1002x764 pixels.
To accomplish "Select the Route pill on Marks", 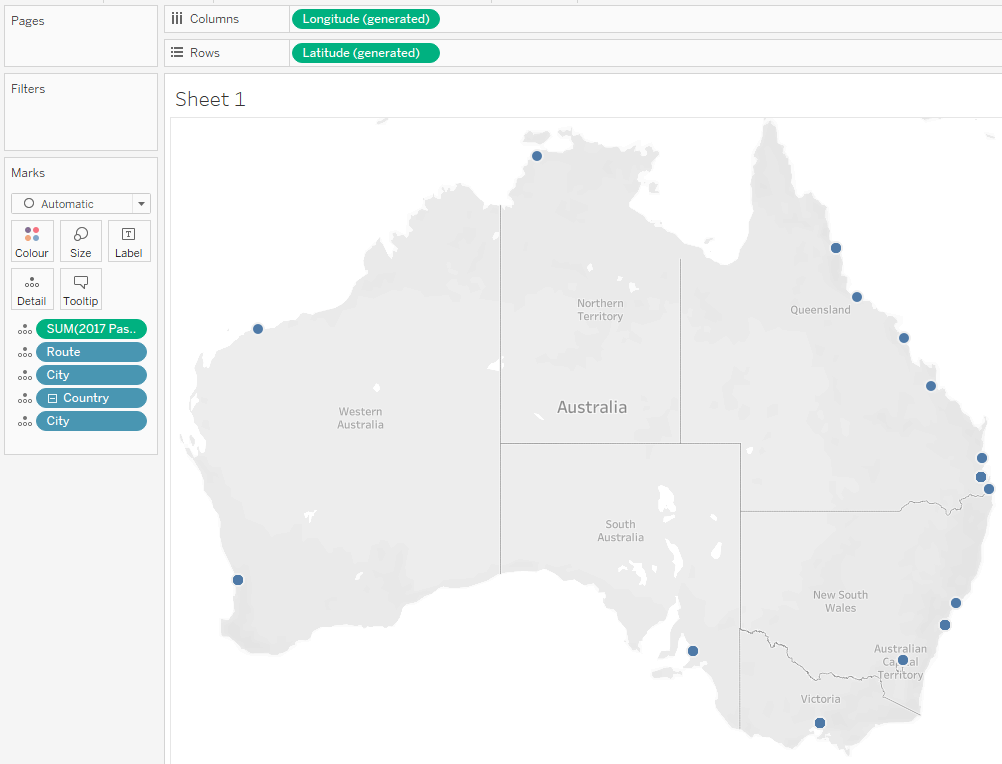I will pos(91,351).
